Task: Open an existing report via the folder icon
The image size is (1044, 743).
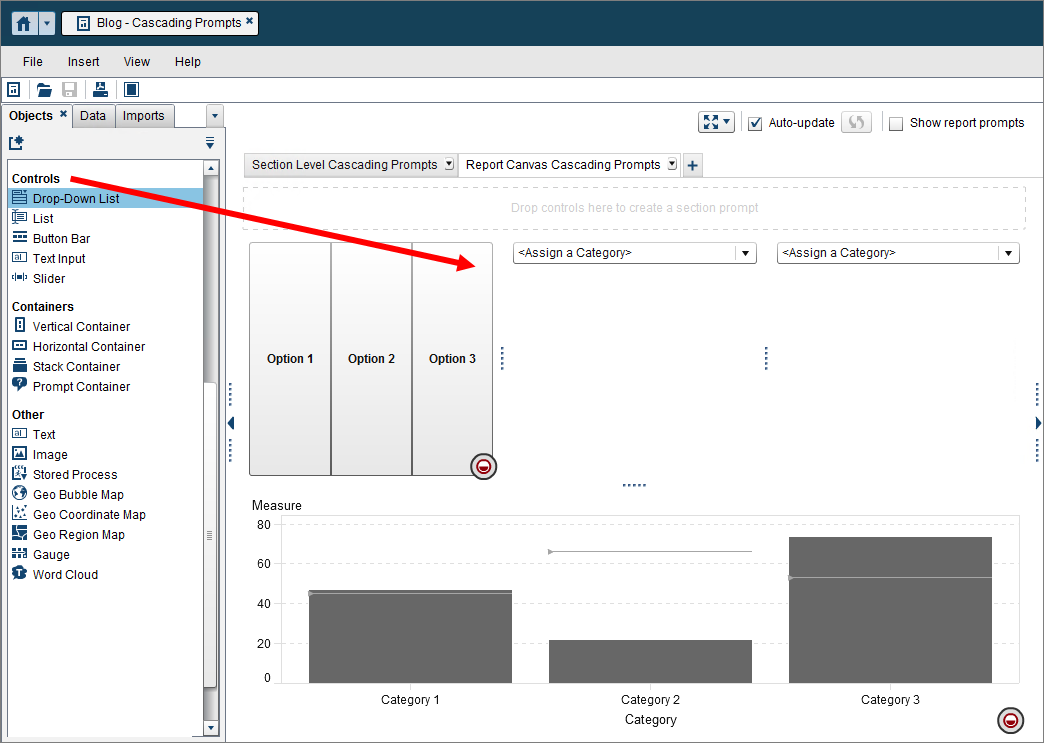Action: [44, 89]
